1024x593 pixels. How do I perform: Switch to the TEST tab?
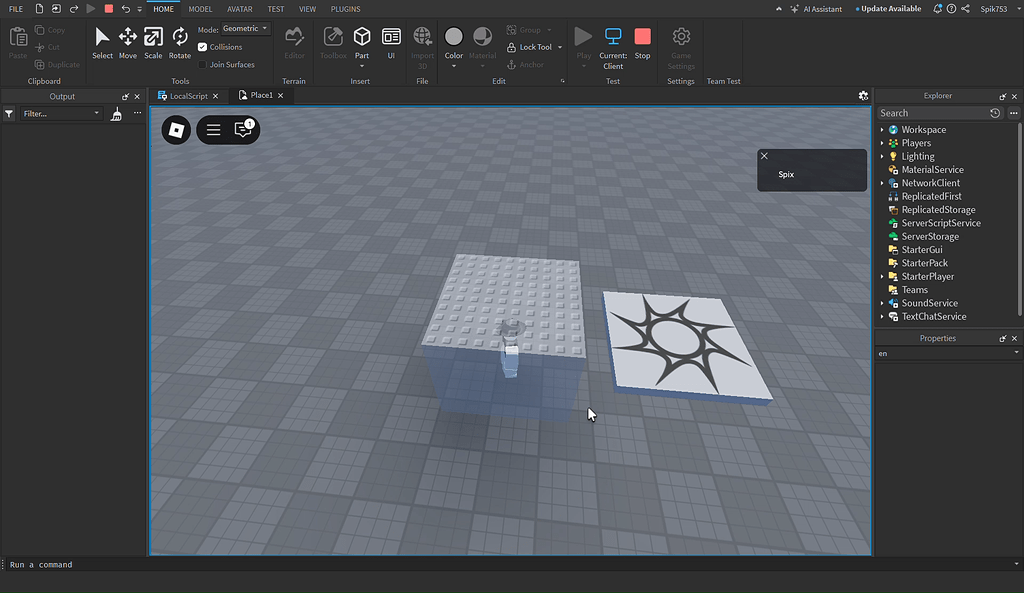(x=276, y=9)
